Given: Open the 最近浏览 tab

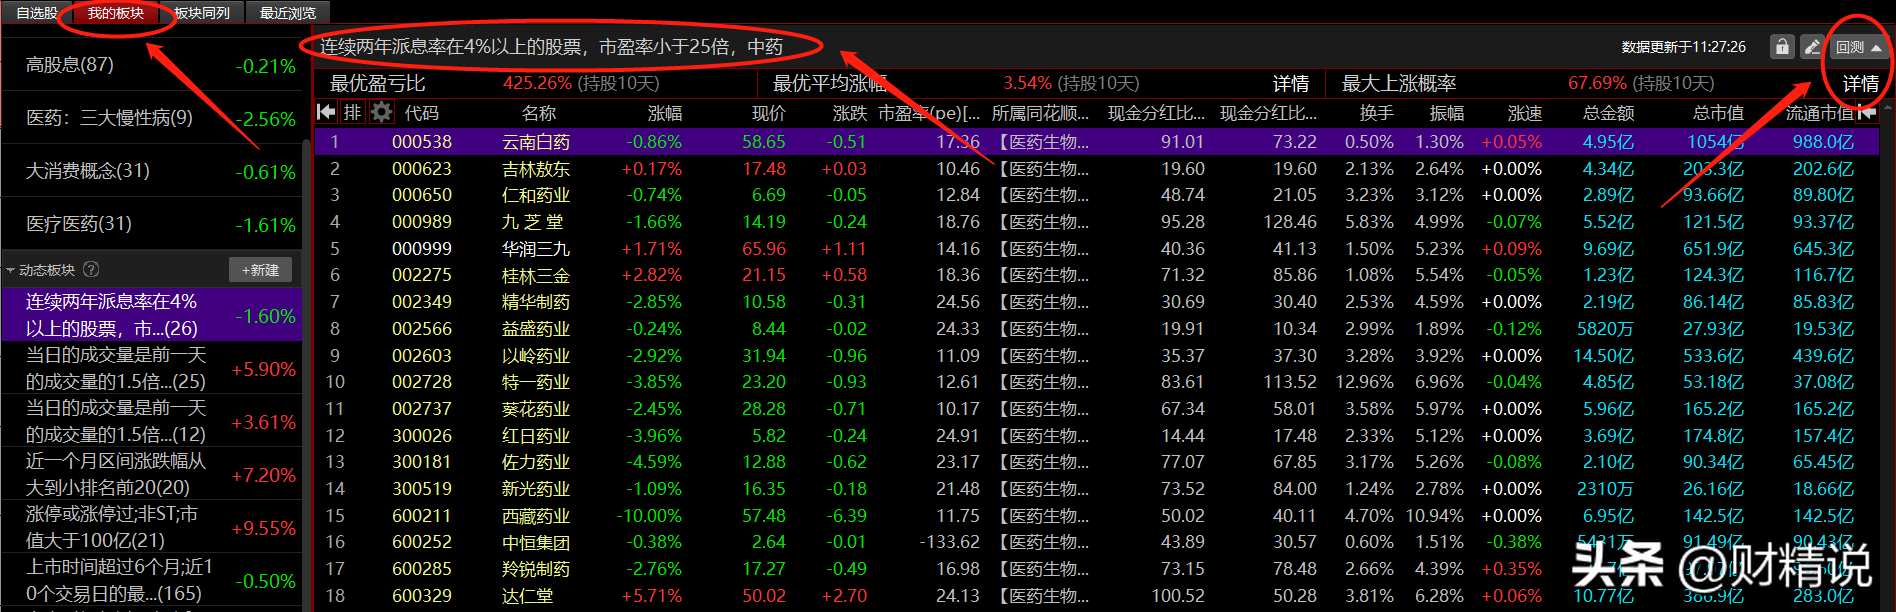Looking at the screenshot, I should (x=288, y=13).
